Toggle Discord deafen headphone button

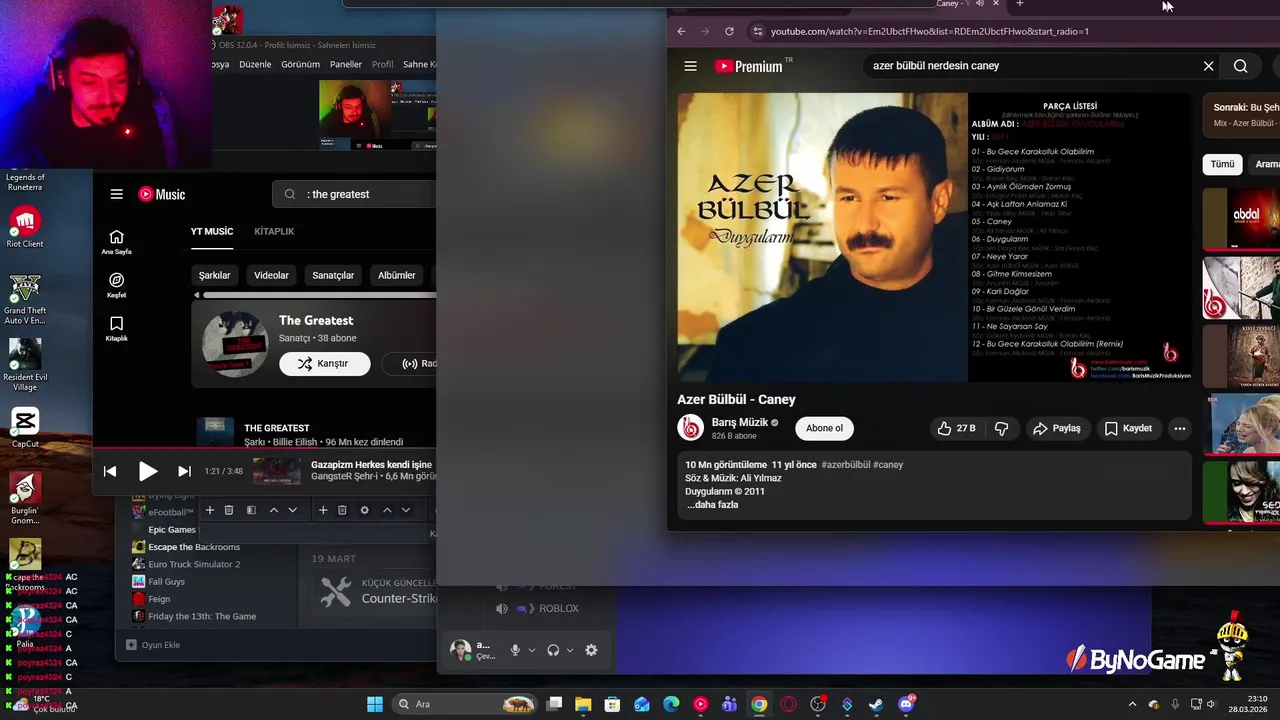pyautogui.click(x=553, y=650)
